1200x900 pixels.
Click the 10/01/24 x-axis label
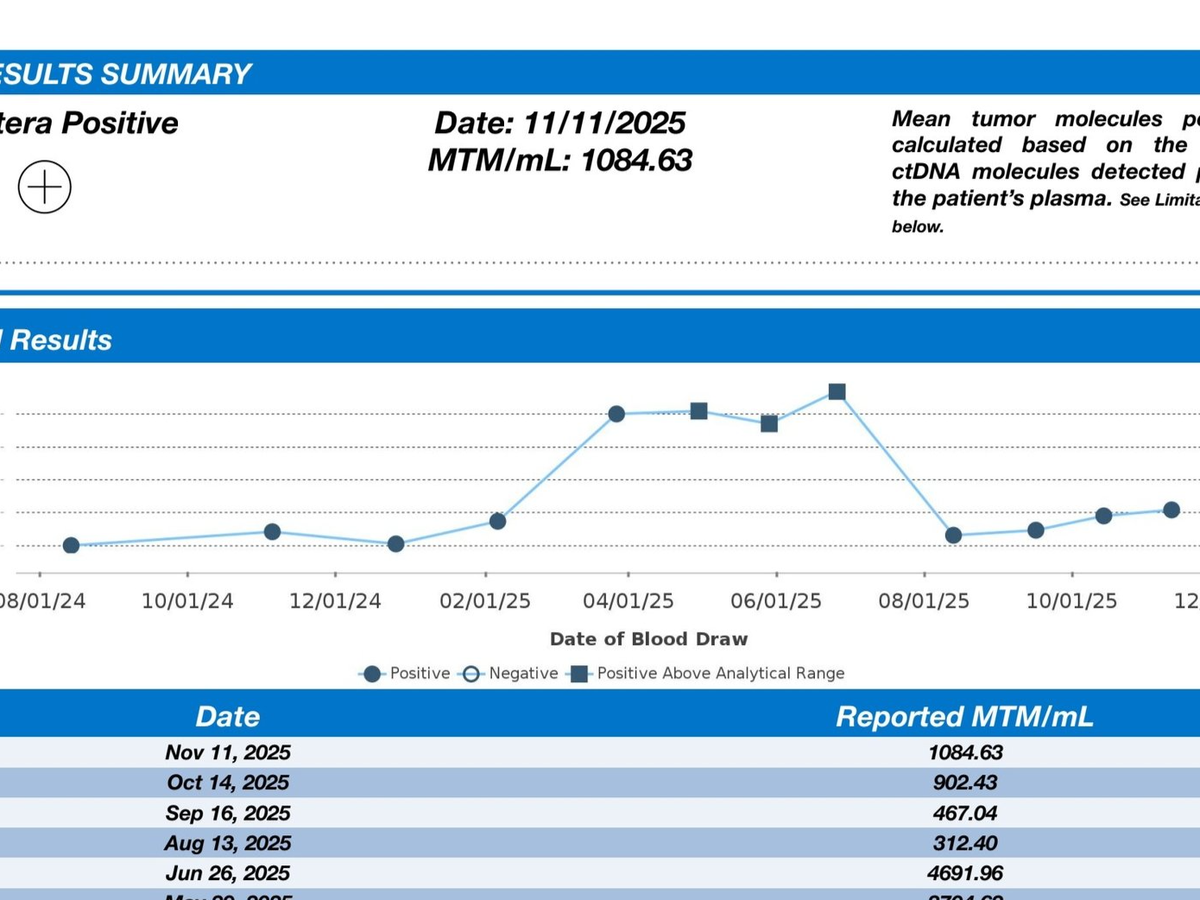187,601
